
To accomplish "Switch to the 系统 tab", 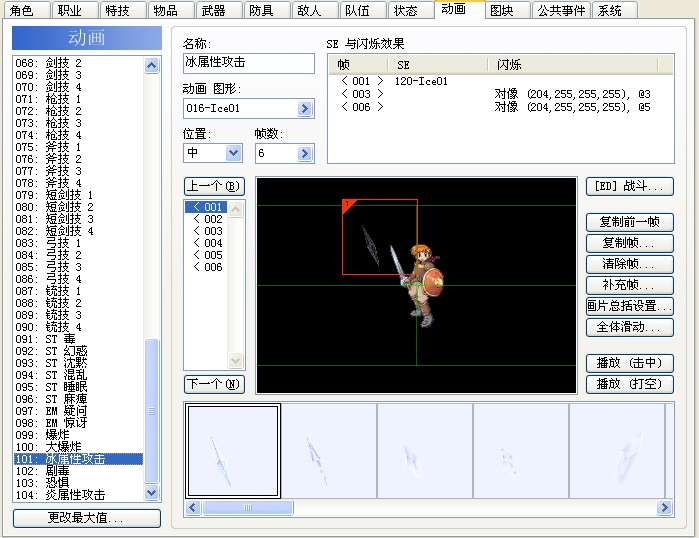I will [x=615, y=10].
